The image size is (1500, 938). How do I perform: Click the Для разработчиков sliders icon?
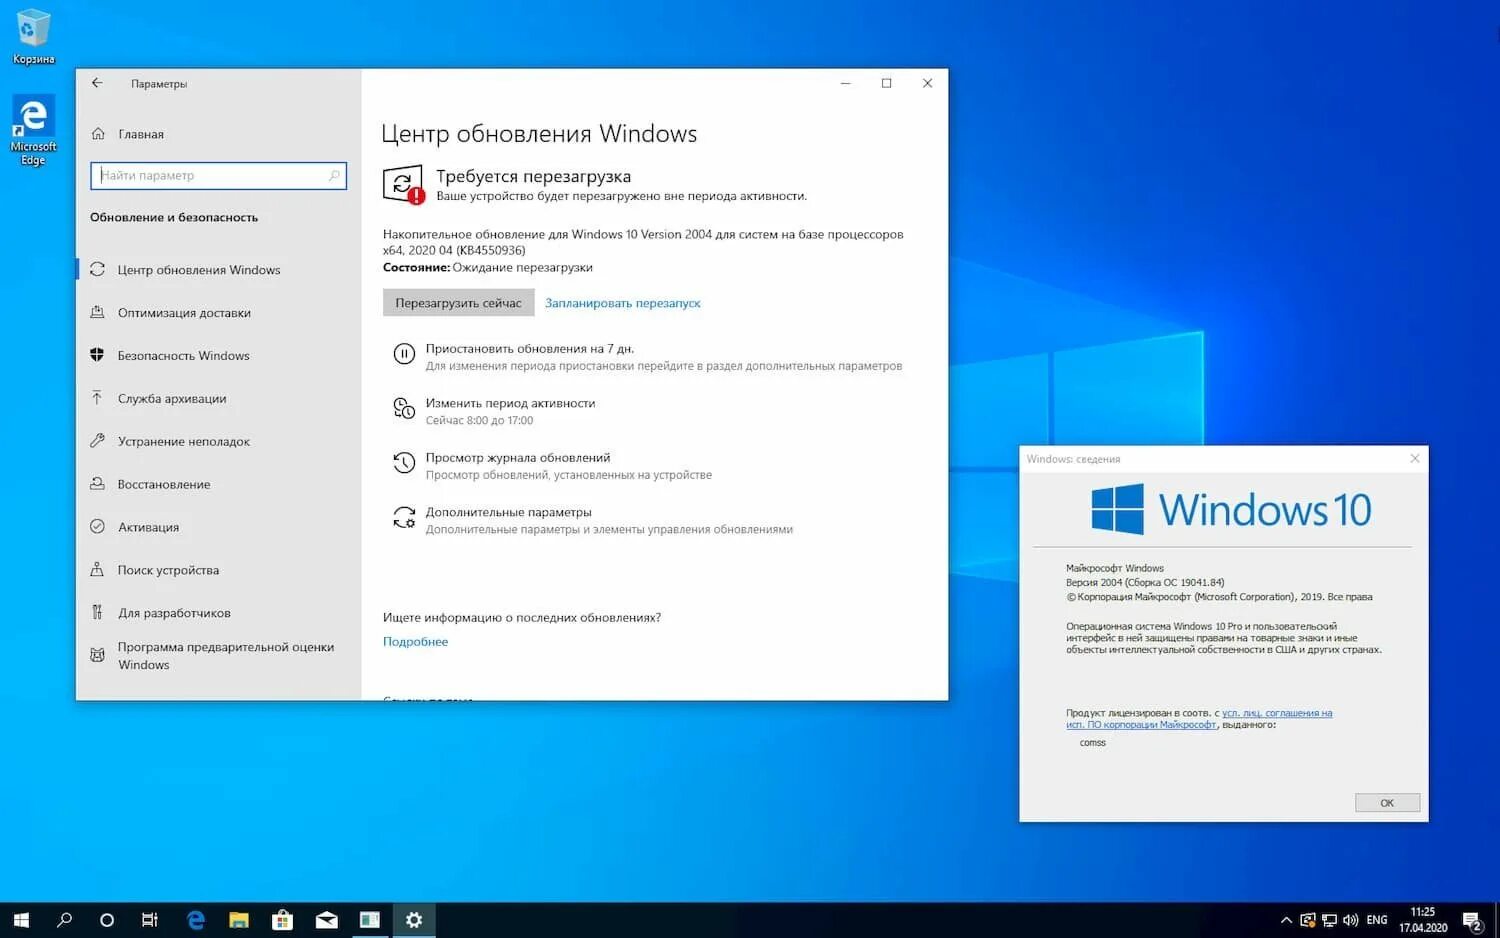click(97, 613)
